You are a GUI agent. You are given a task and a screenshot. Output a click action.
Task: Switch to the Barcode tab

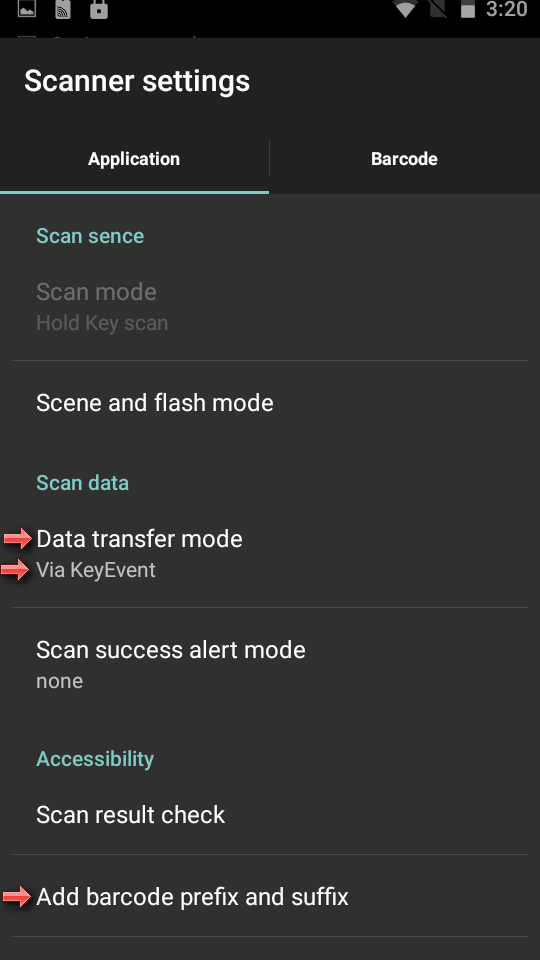405,159
